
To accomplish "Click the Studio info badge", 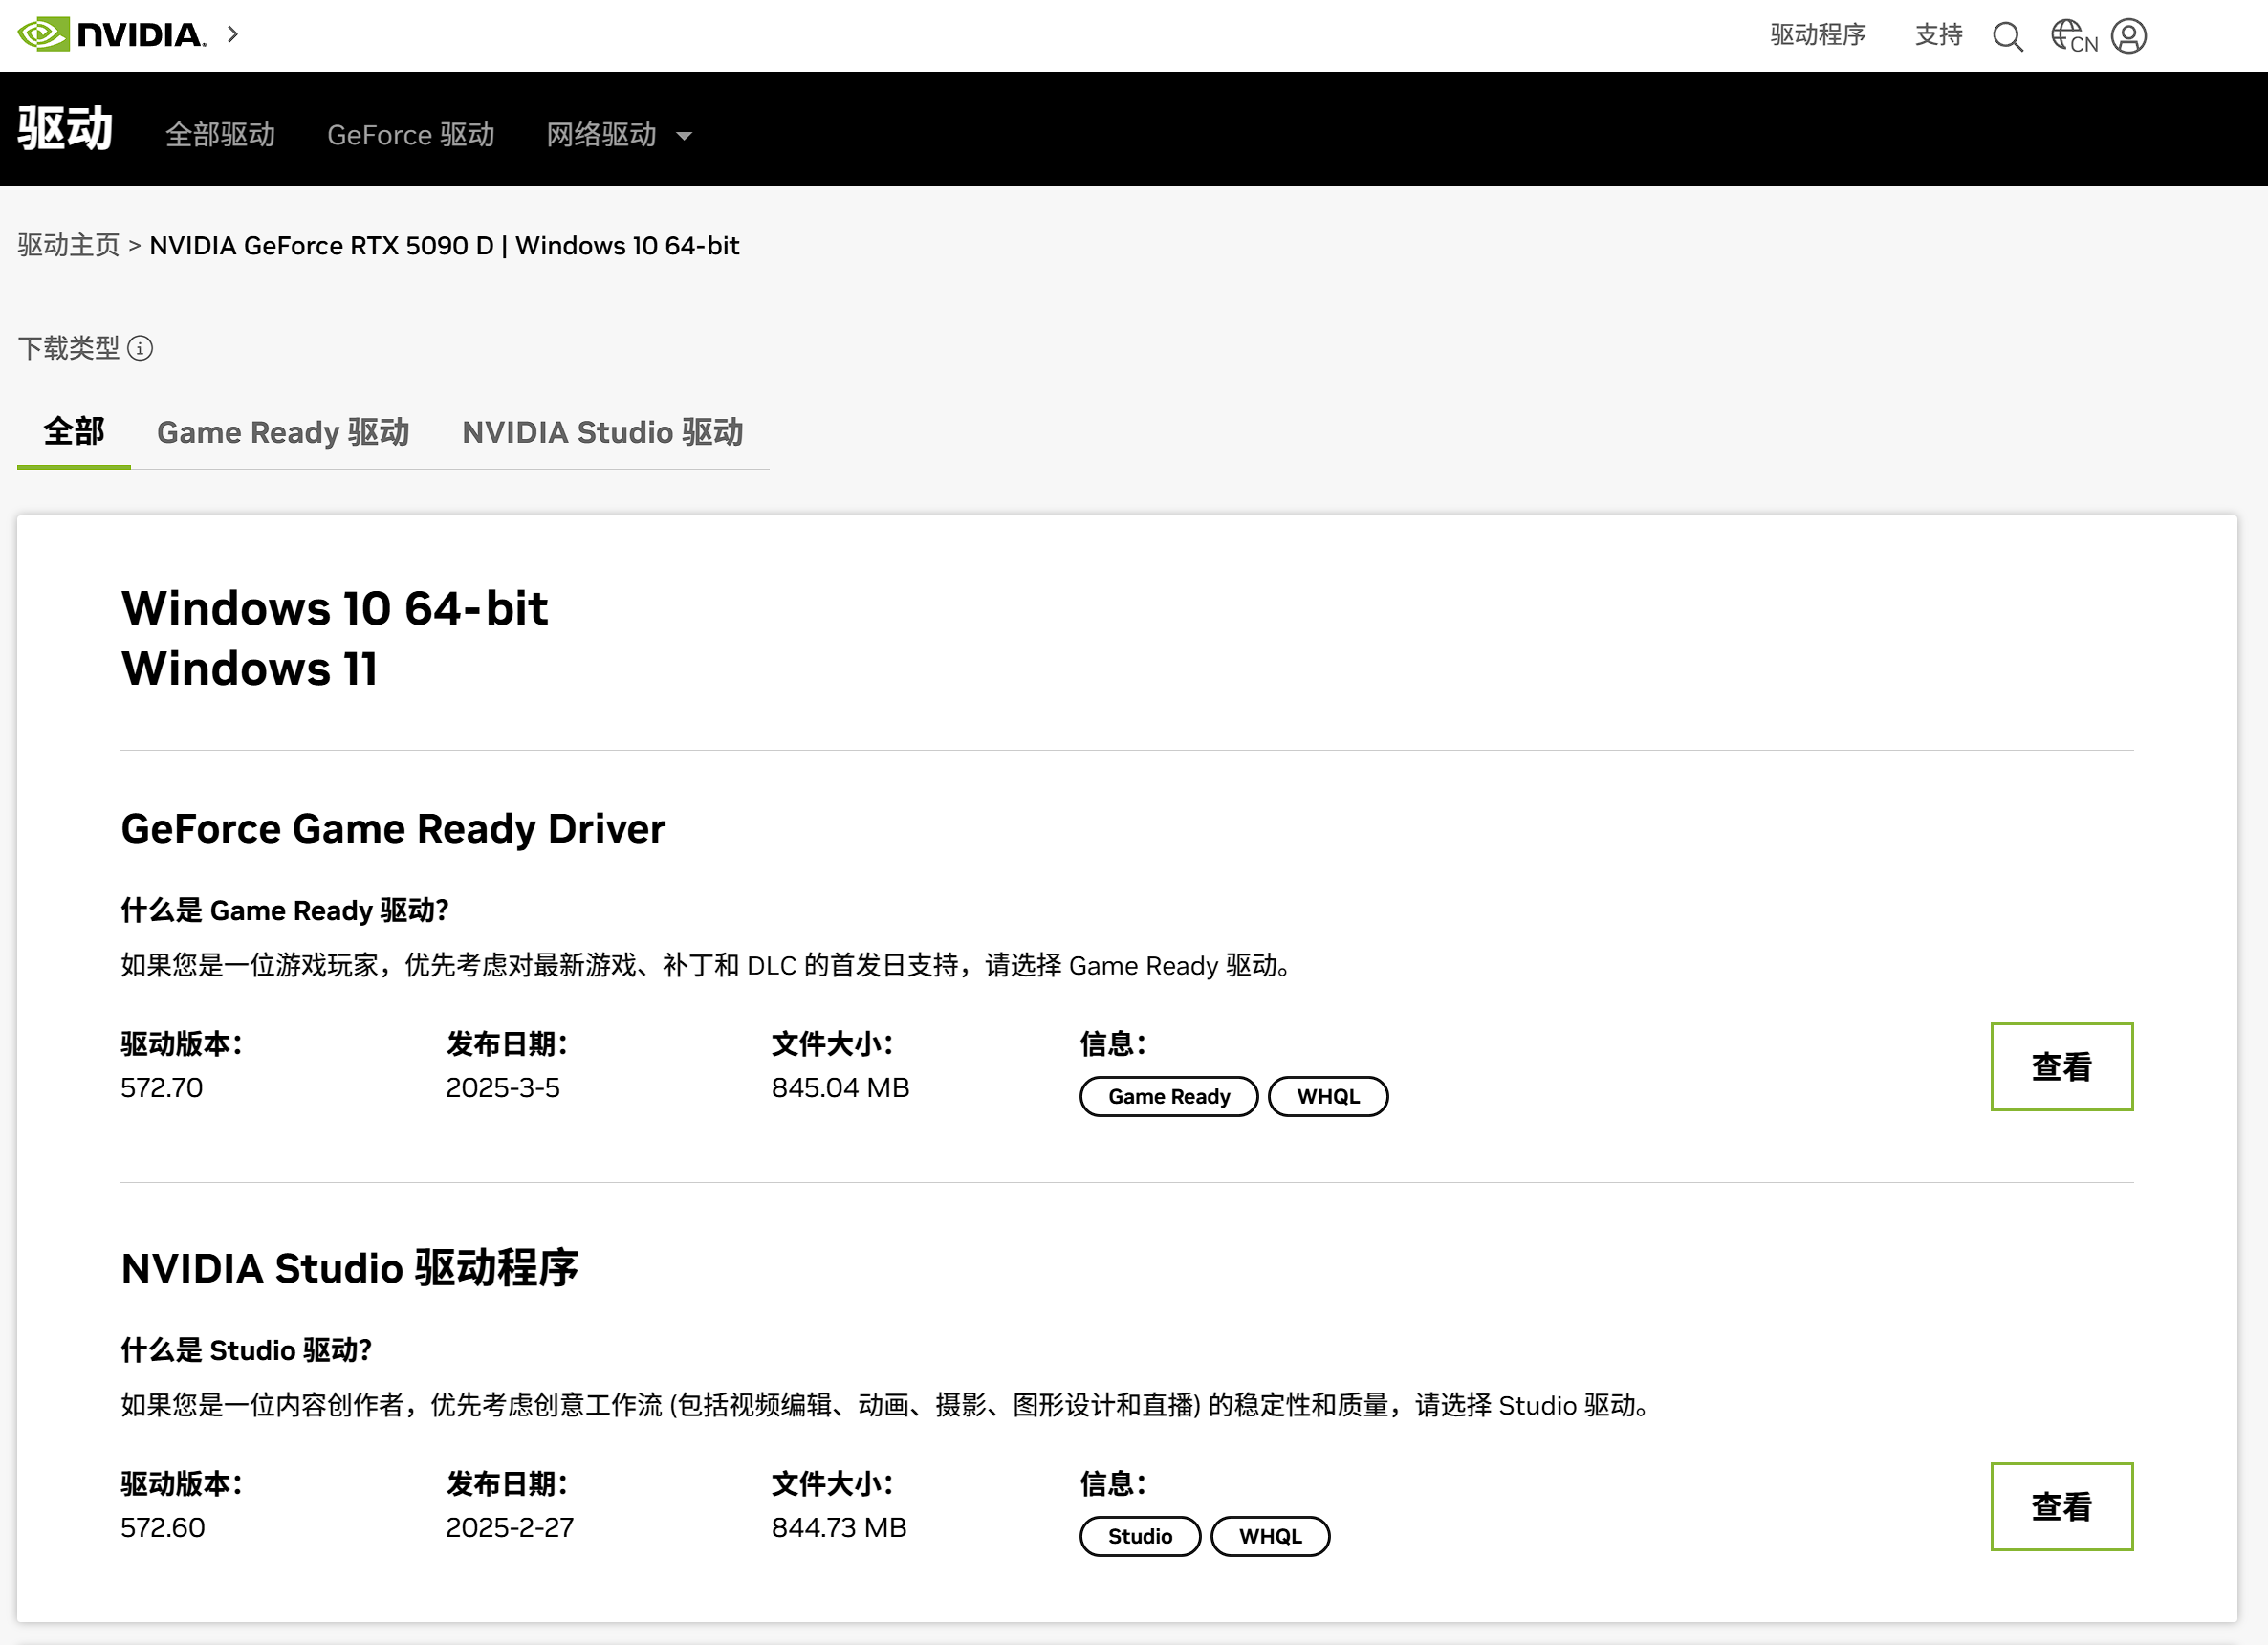I will click(x=1139, y=1536).
